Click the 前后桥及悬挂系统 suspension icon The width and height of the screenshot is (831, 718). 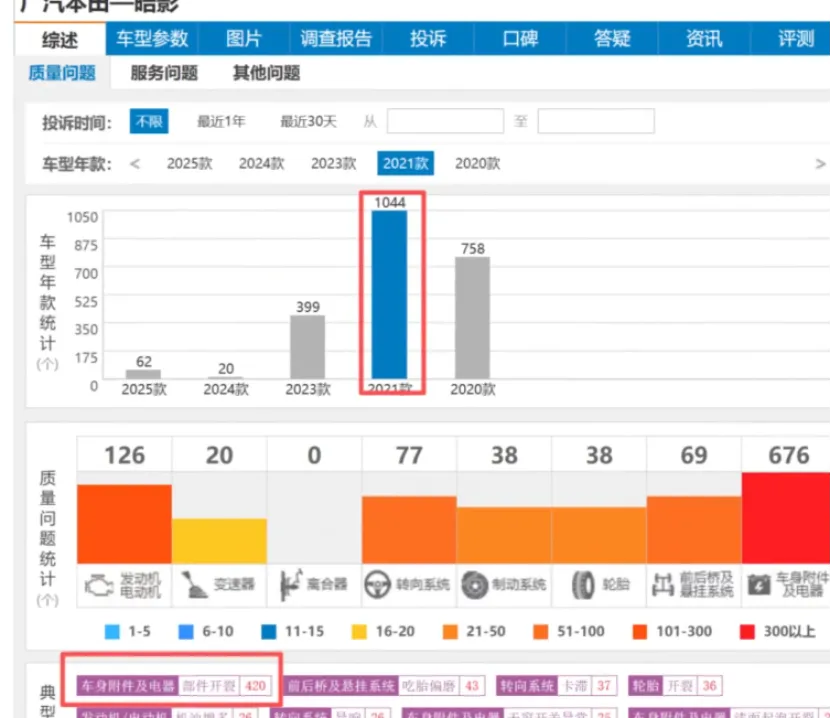coord(662,585)
